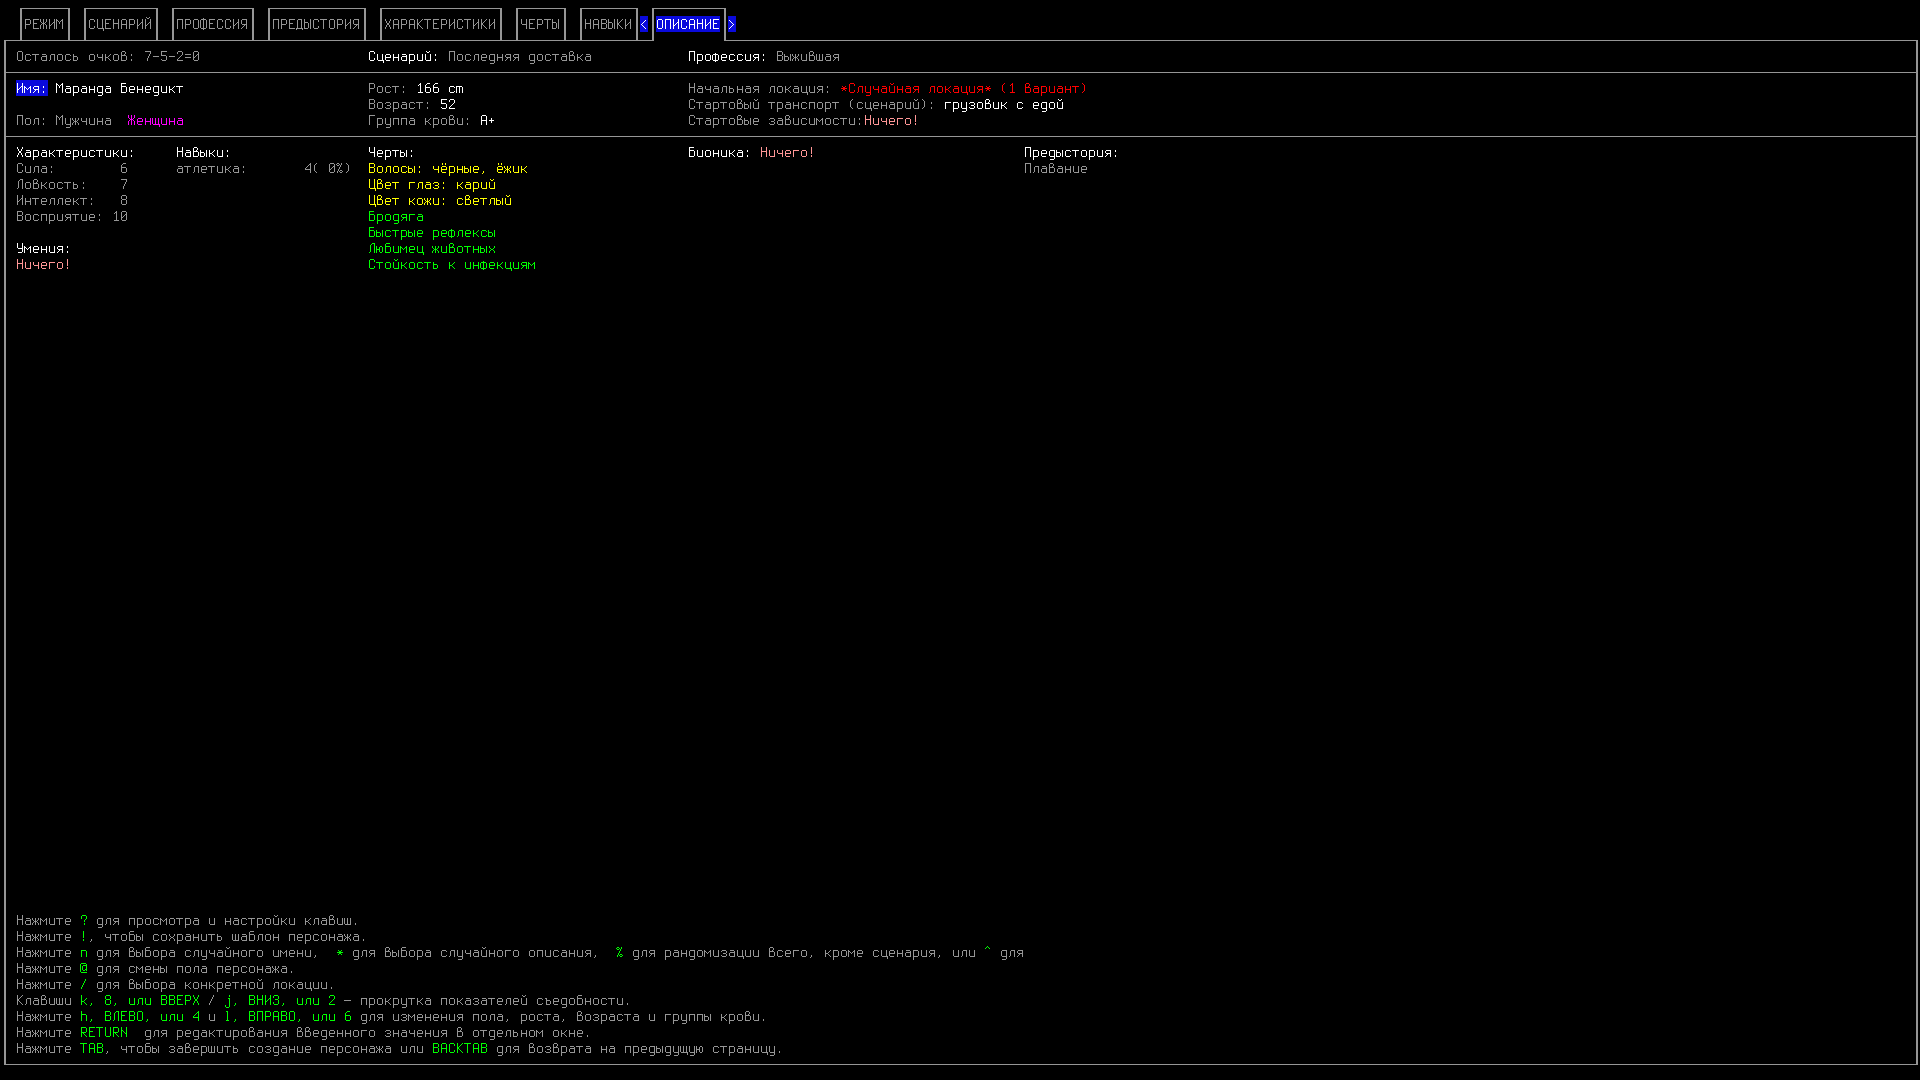Click the Возраст value 52
The height and width of the screenshot is (1080, 1920).
pos(449,104)
